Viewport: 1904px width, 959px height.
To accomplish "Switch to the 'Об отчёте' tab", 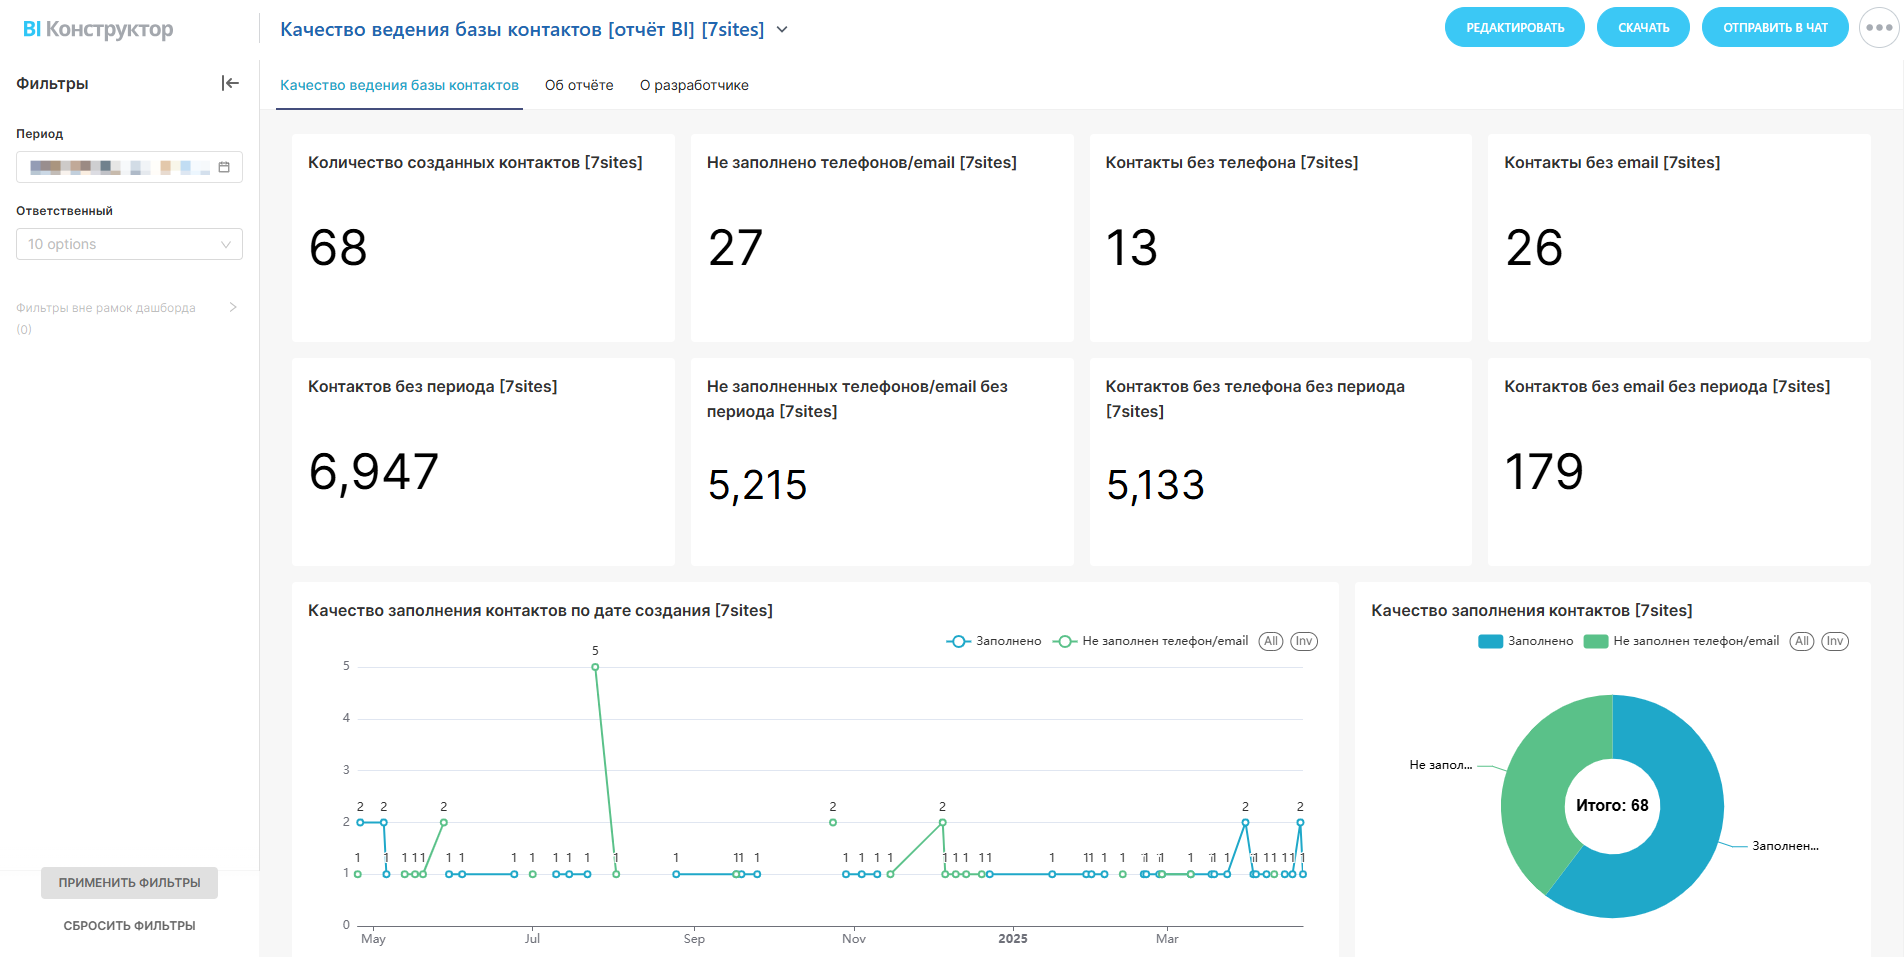I will 579,85.
